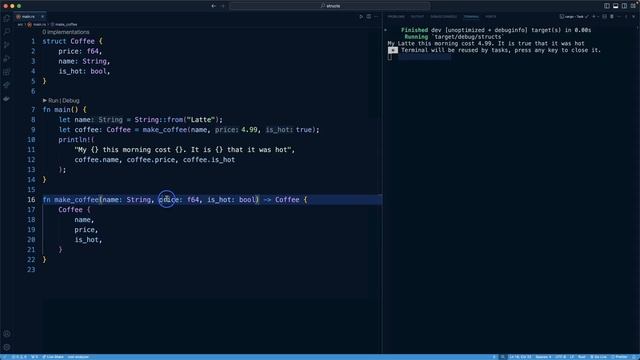This screenshot has height=360, width=640.
Task: Click 'make_coffee' call on line 9
Action: (165, 129)
